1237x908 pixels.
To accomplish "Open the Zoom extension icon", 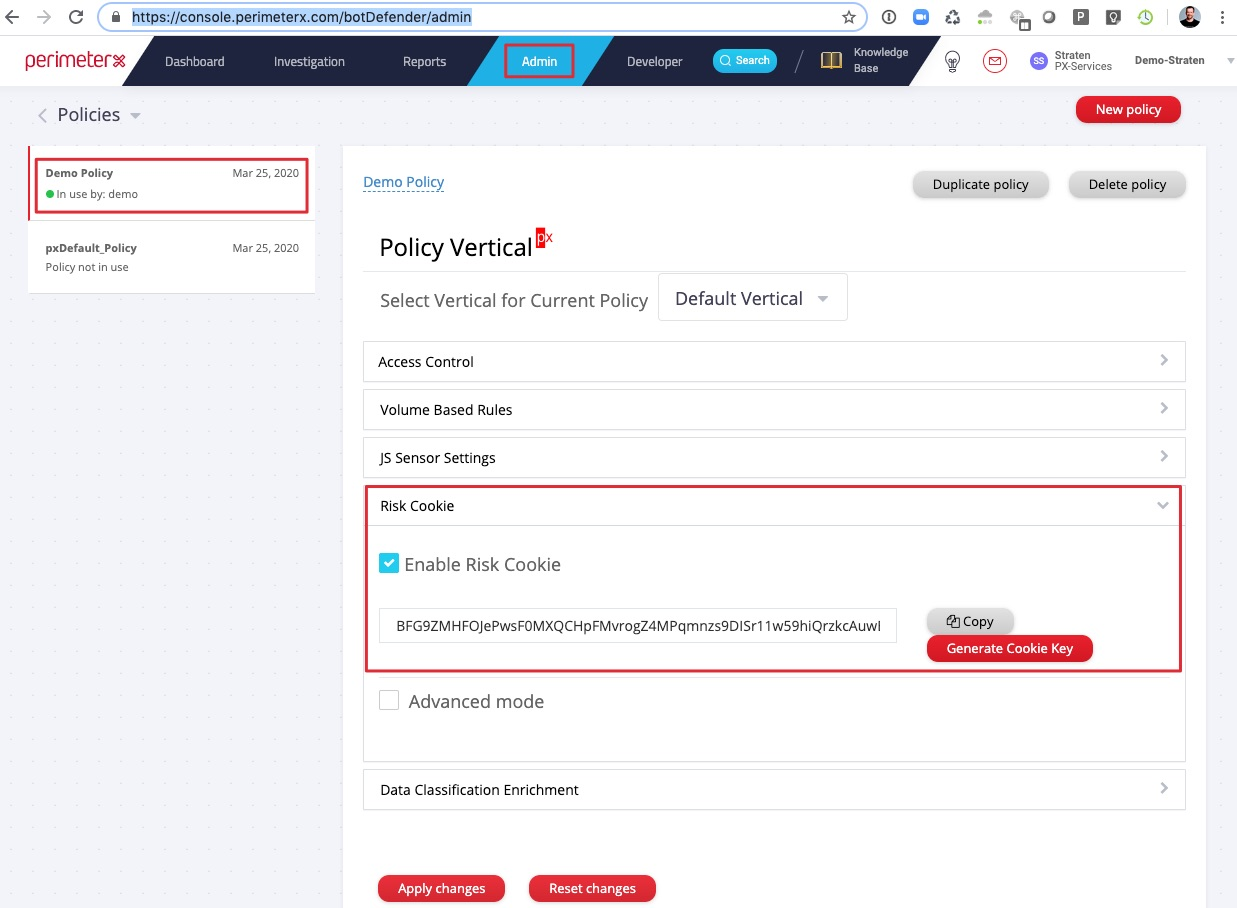I will pos(920,17).
